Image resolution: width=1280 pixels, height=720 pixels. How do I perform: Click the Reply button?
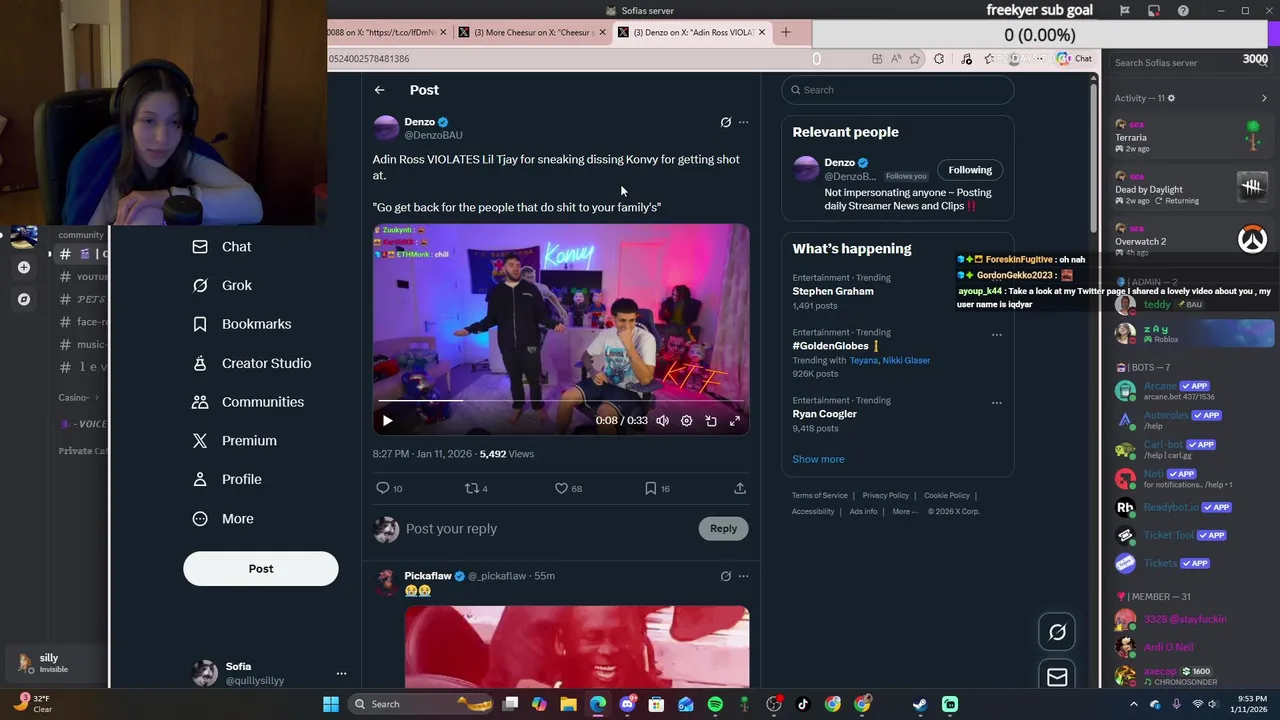pyautogui.click(x=723, y=529)
